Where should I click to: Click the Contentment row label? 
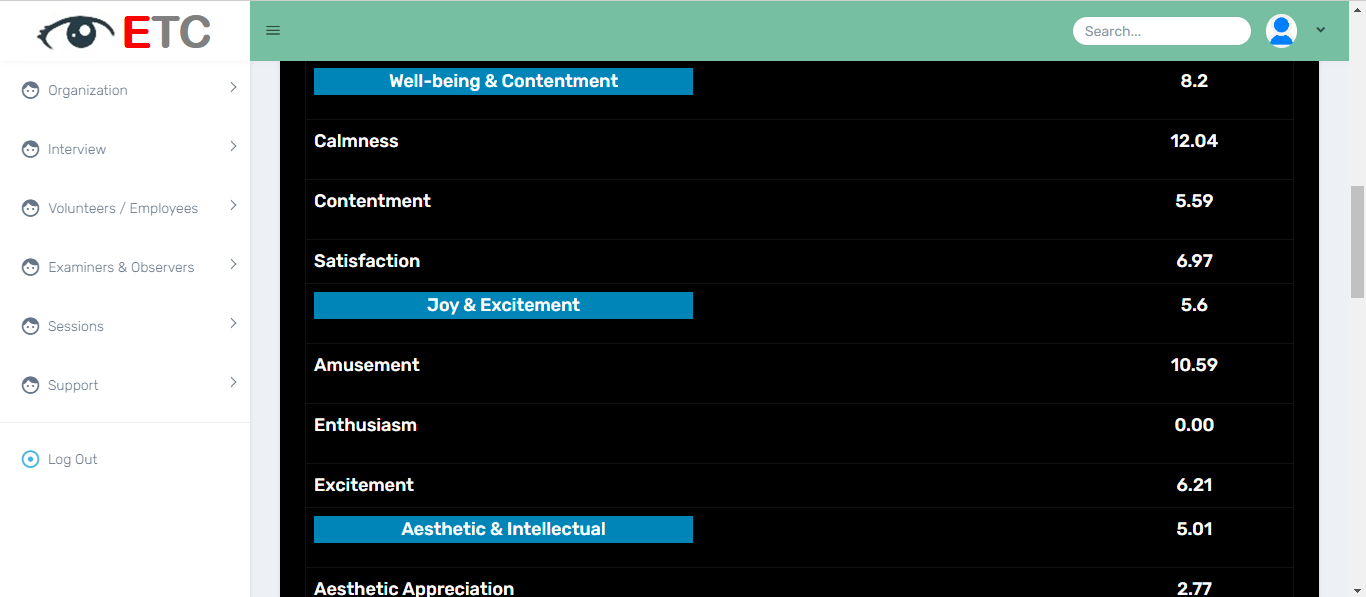pos(372,201)
